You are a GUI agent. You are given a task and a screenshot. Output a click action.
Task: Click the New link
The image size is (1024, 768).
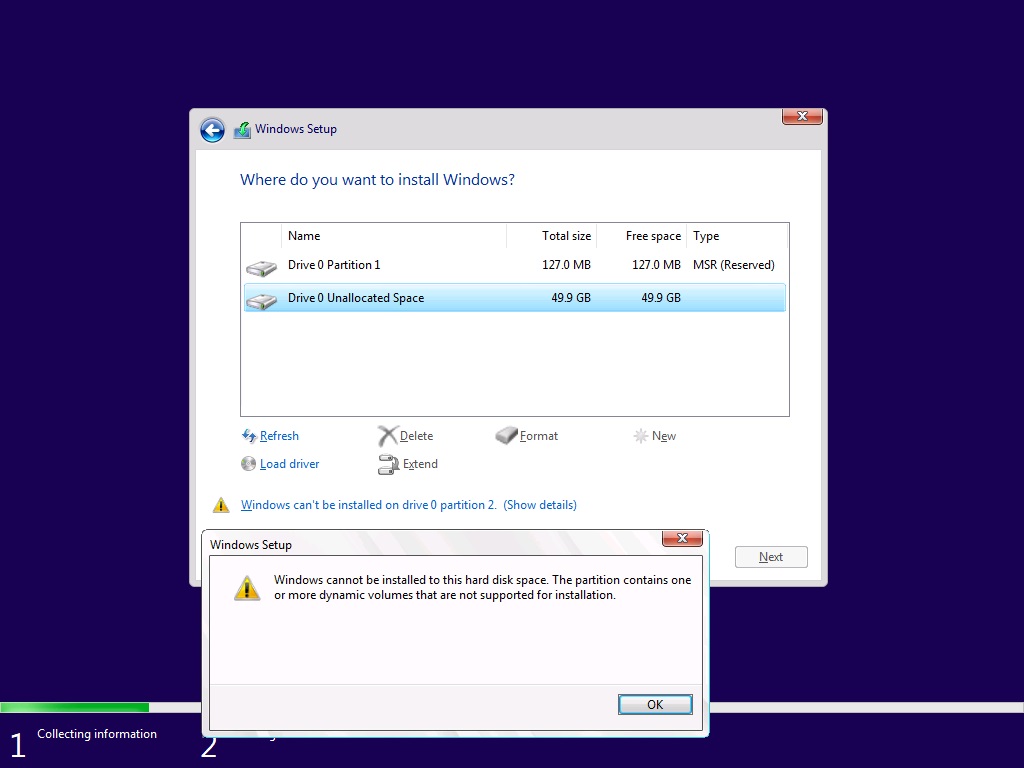[x=664, y=436]
